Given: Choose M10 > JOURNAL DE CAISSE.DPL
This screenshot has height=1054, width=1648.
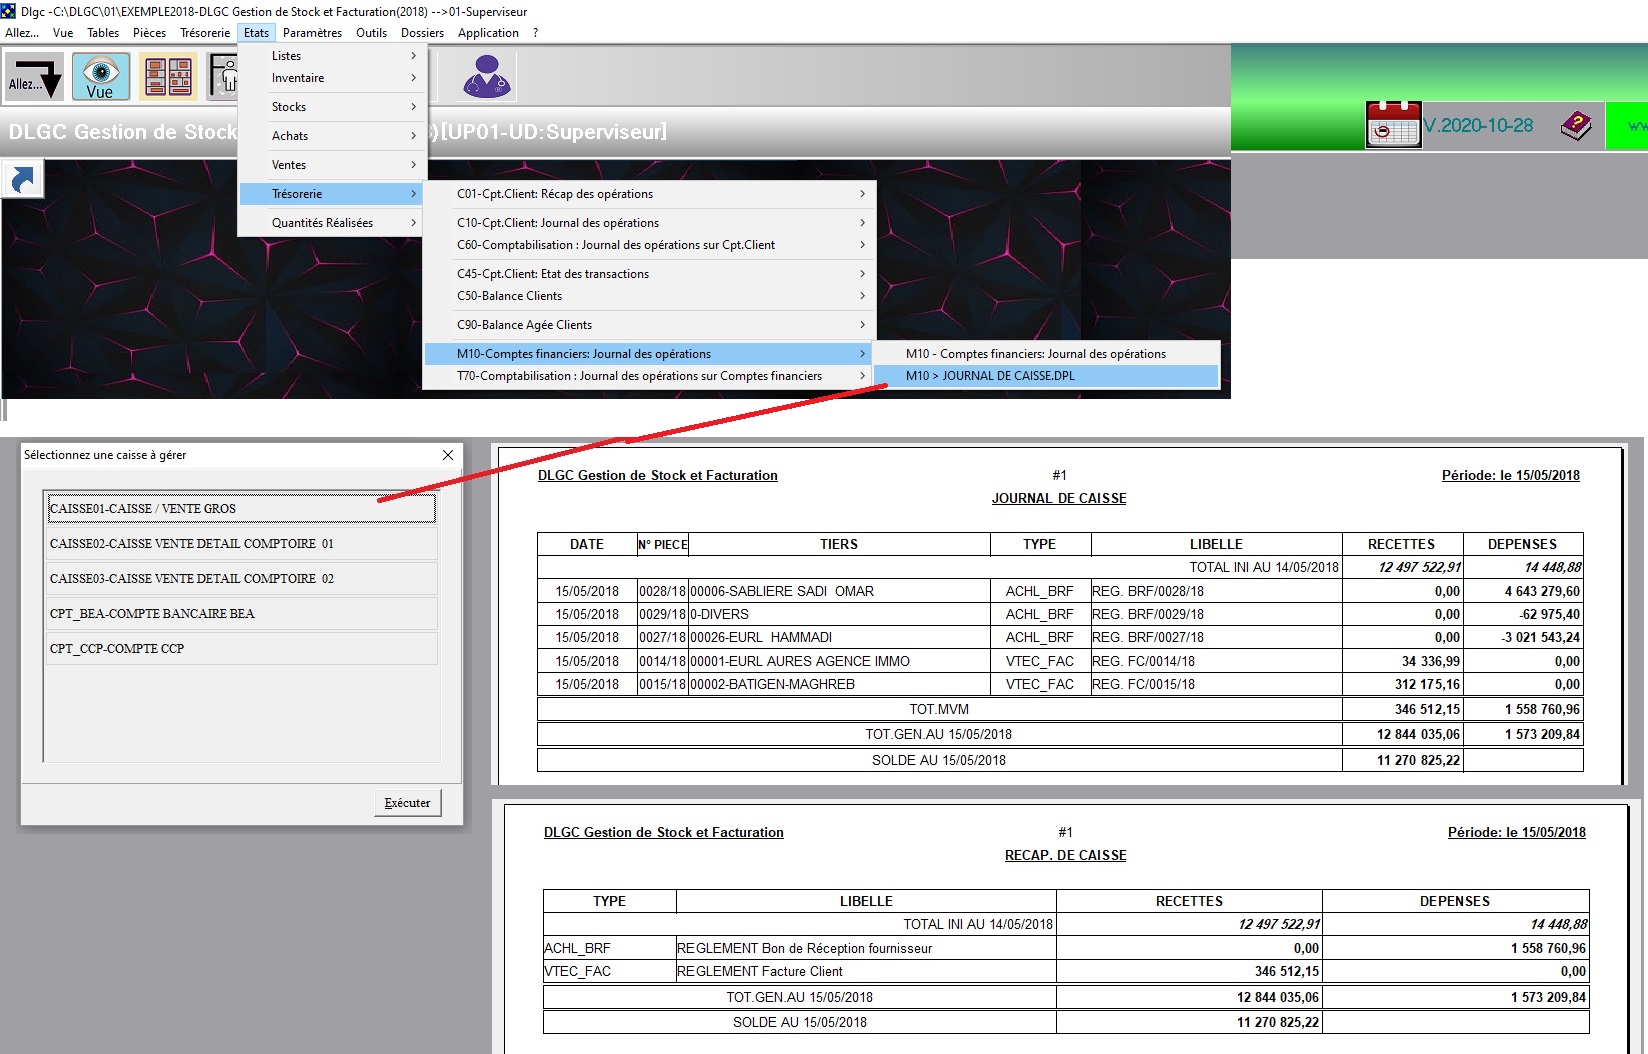Looking at the screenshot, I should [x=1046, y=376].
